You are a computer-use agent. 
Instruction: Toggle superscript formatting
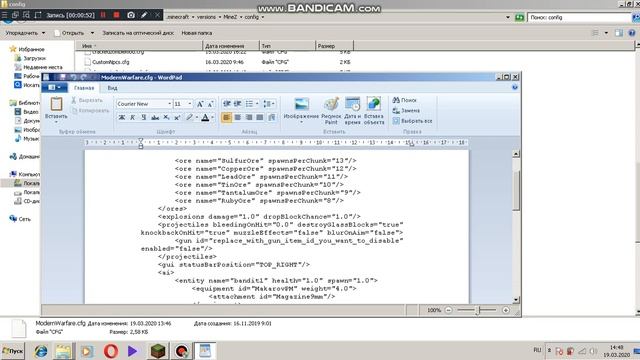point(177,118)
